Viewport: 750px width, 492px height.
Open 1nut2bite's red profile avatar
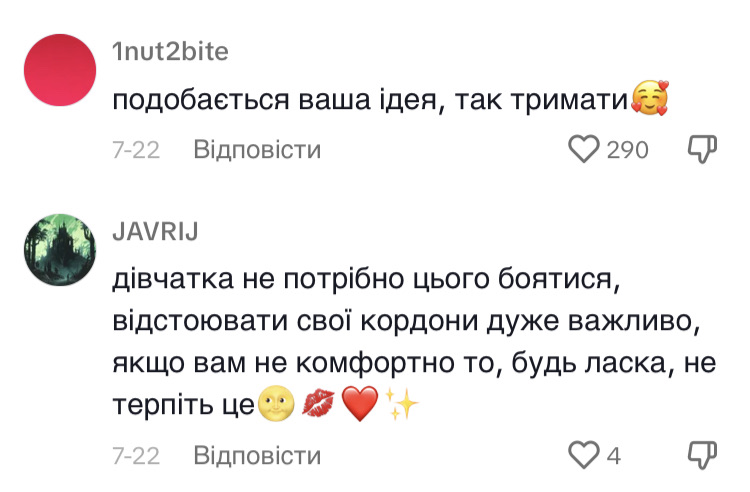point(59,71)
